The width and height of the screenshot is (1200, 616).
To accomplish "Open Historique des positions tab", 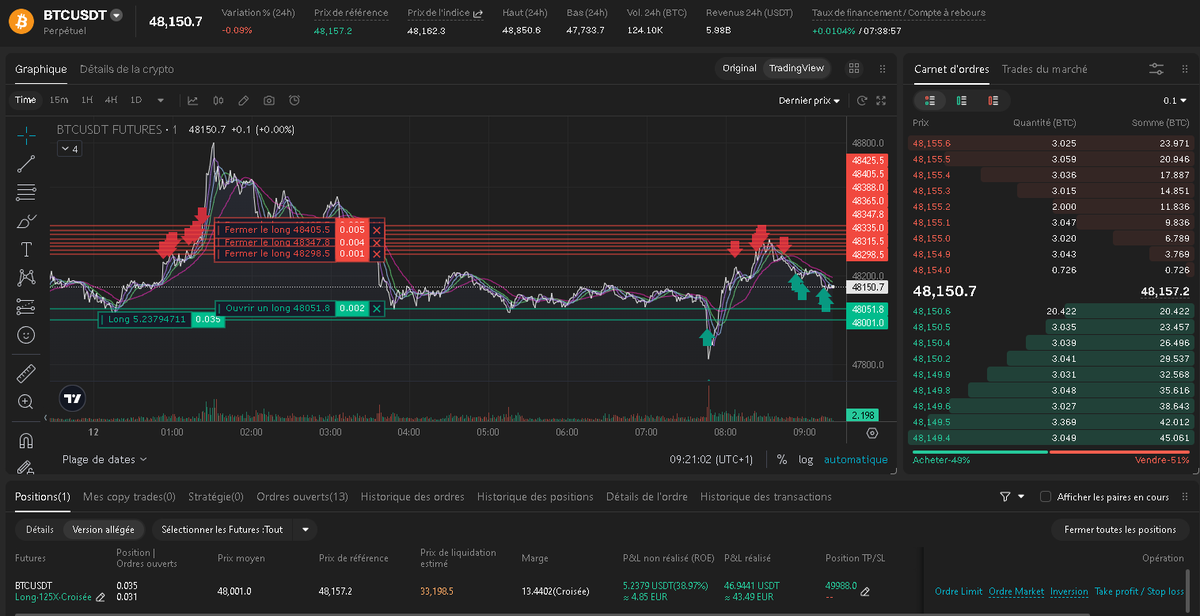I will 535,497.
